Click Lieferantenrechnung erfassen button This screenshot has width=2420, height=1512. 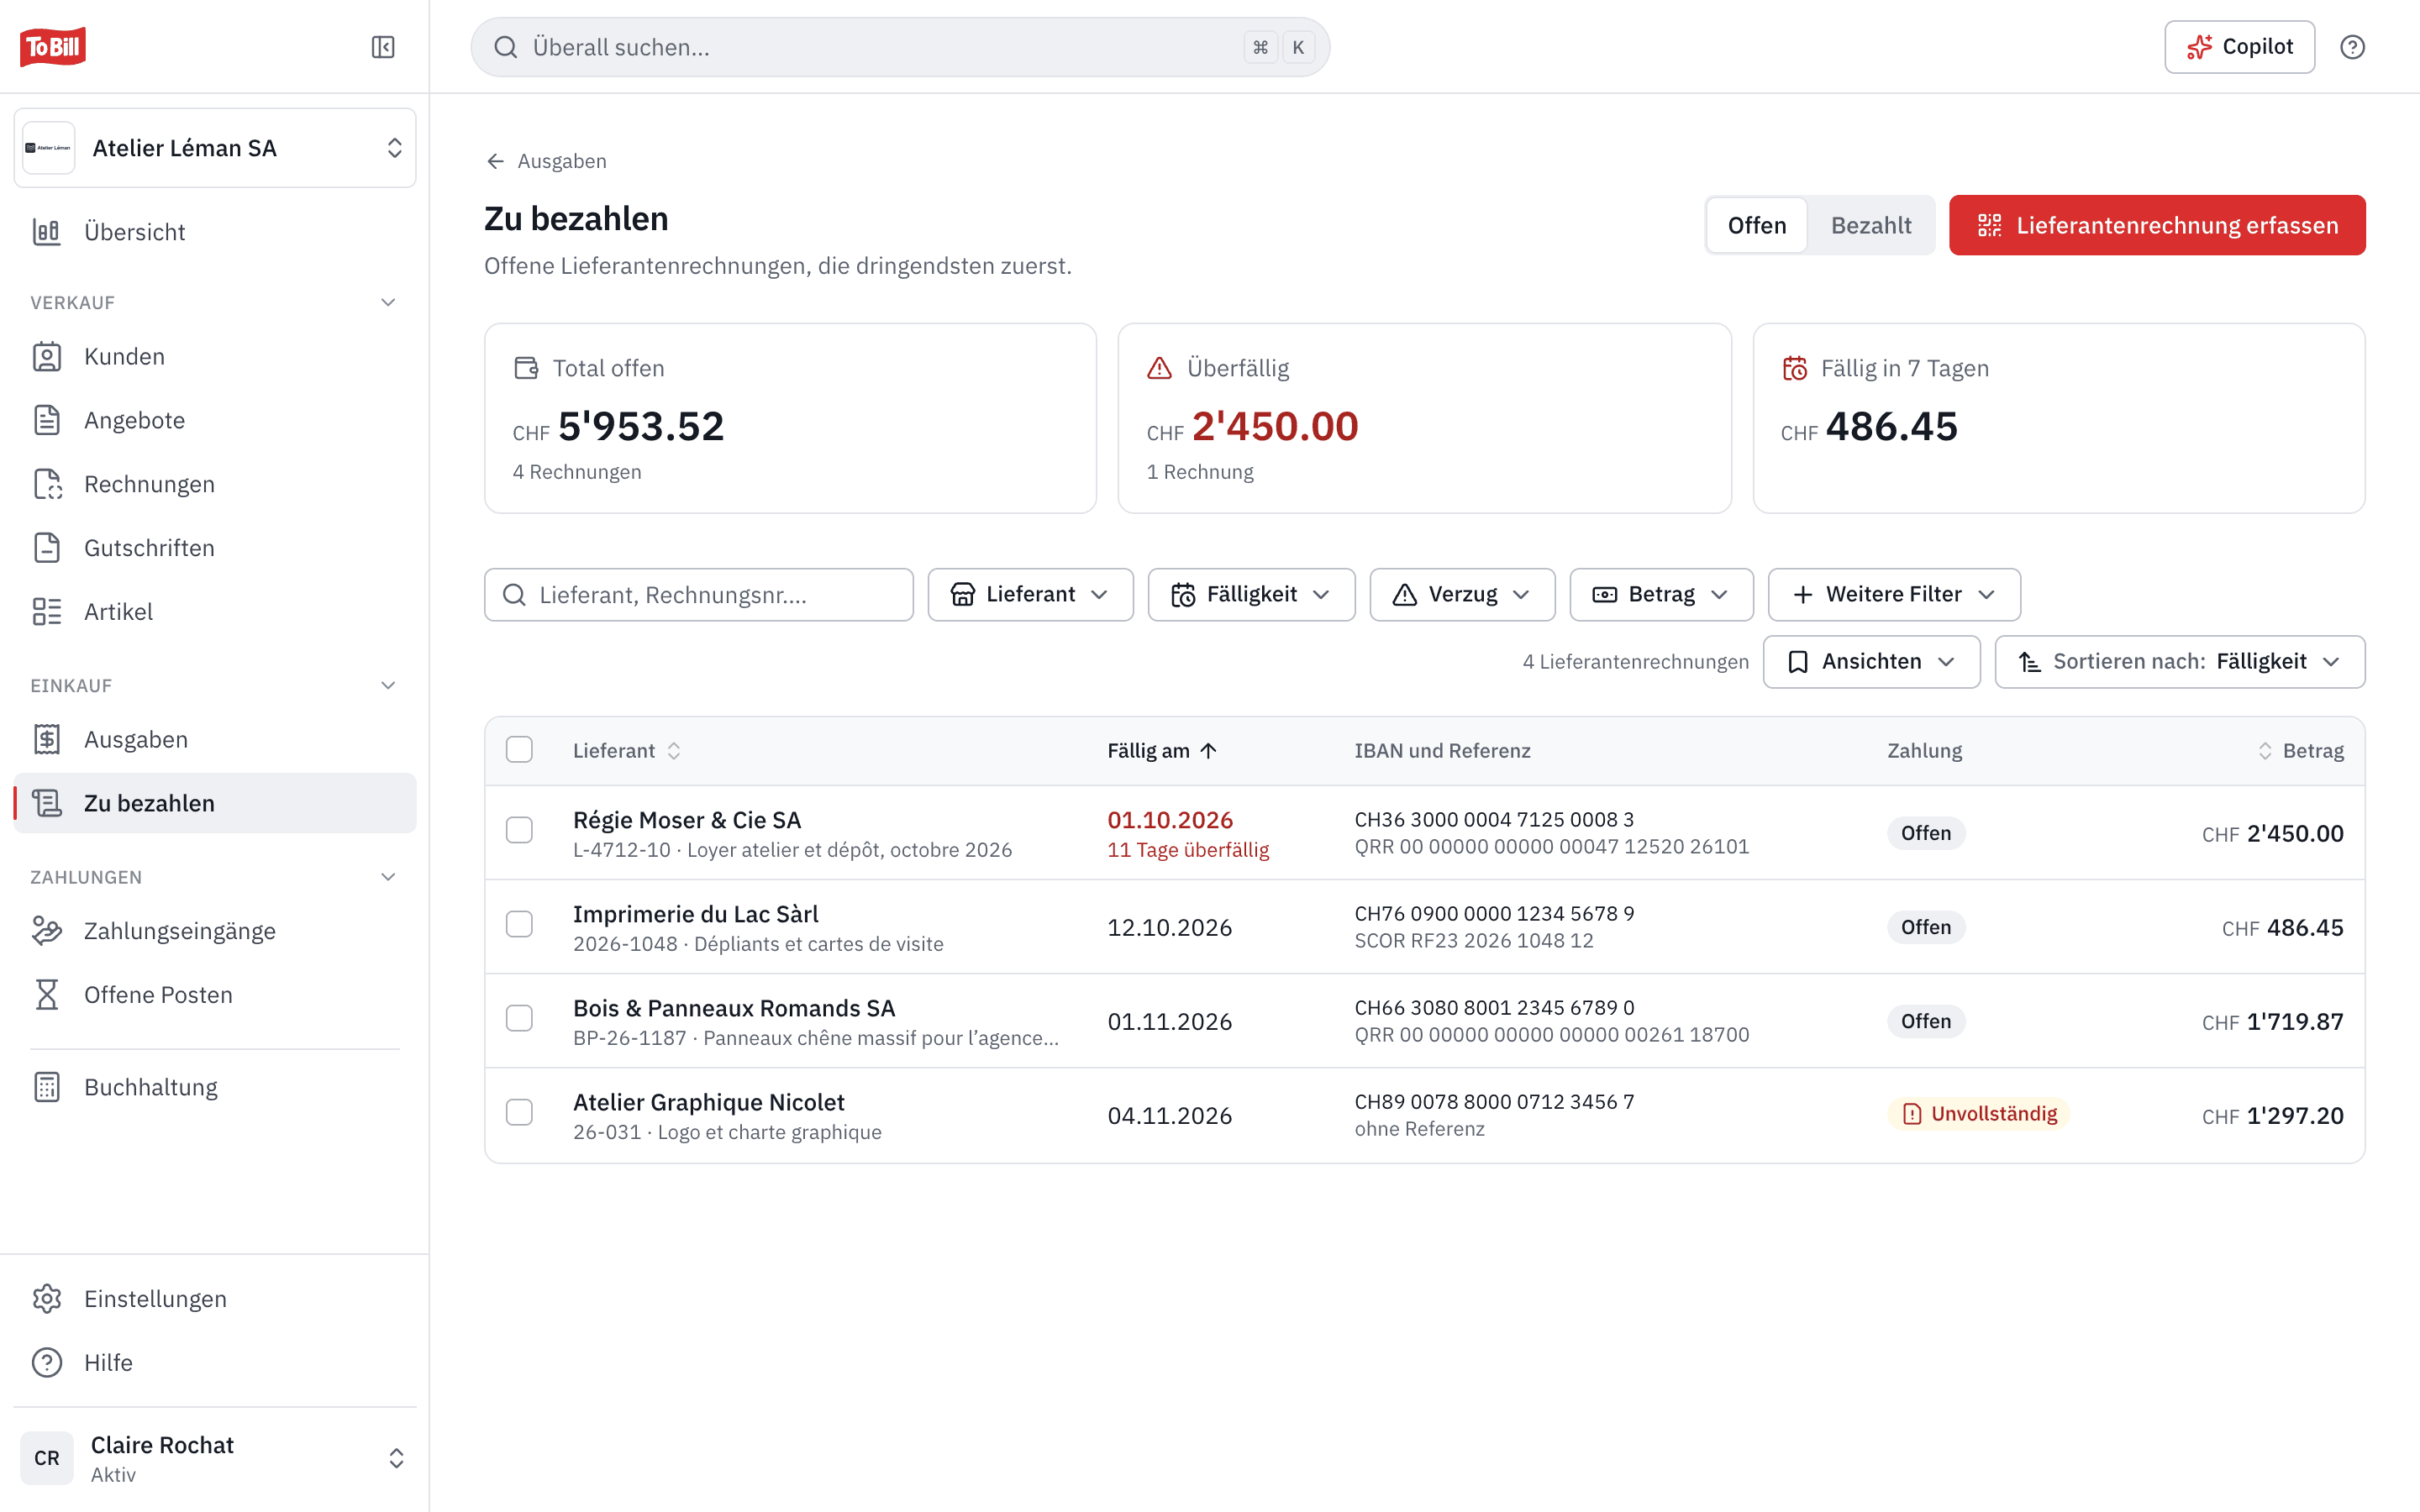2157,225
